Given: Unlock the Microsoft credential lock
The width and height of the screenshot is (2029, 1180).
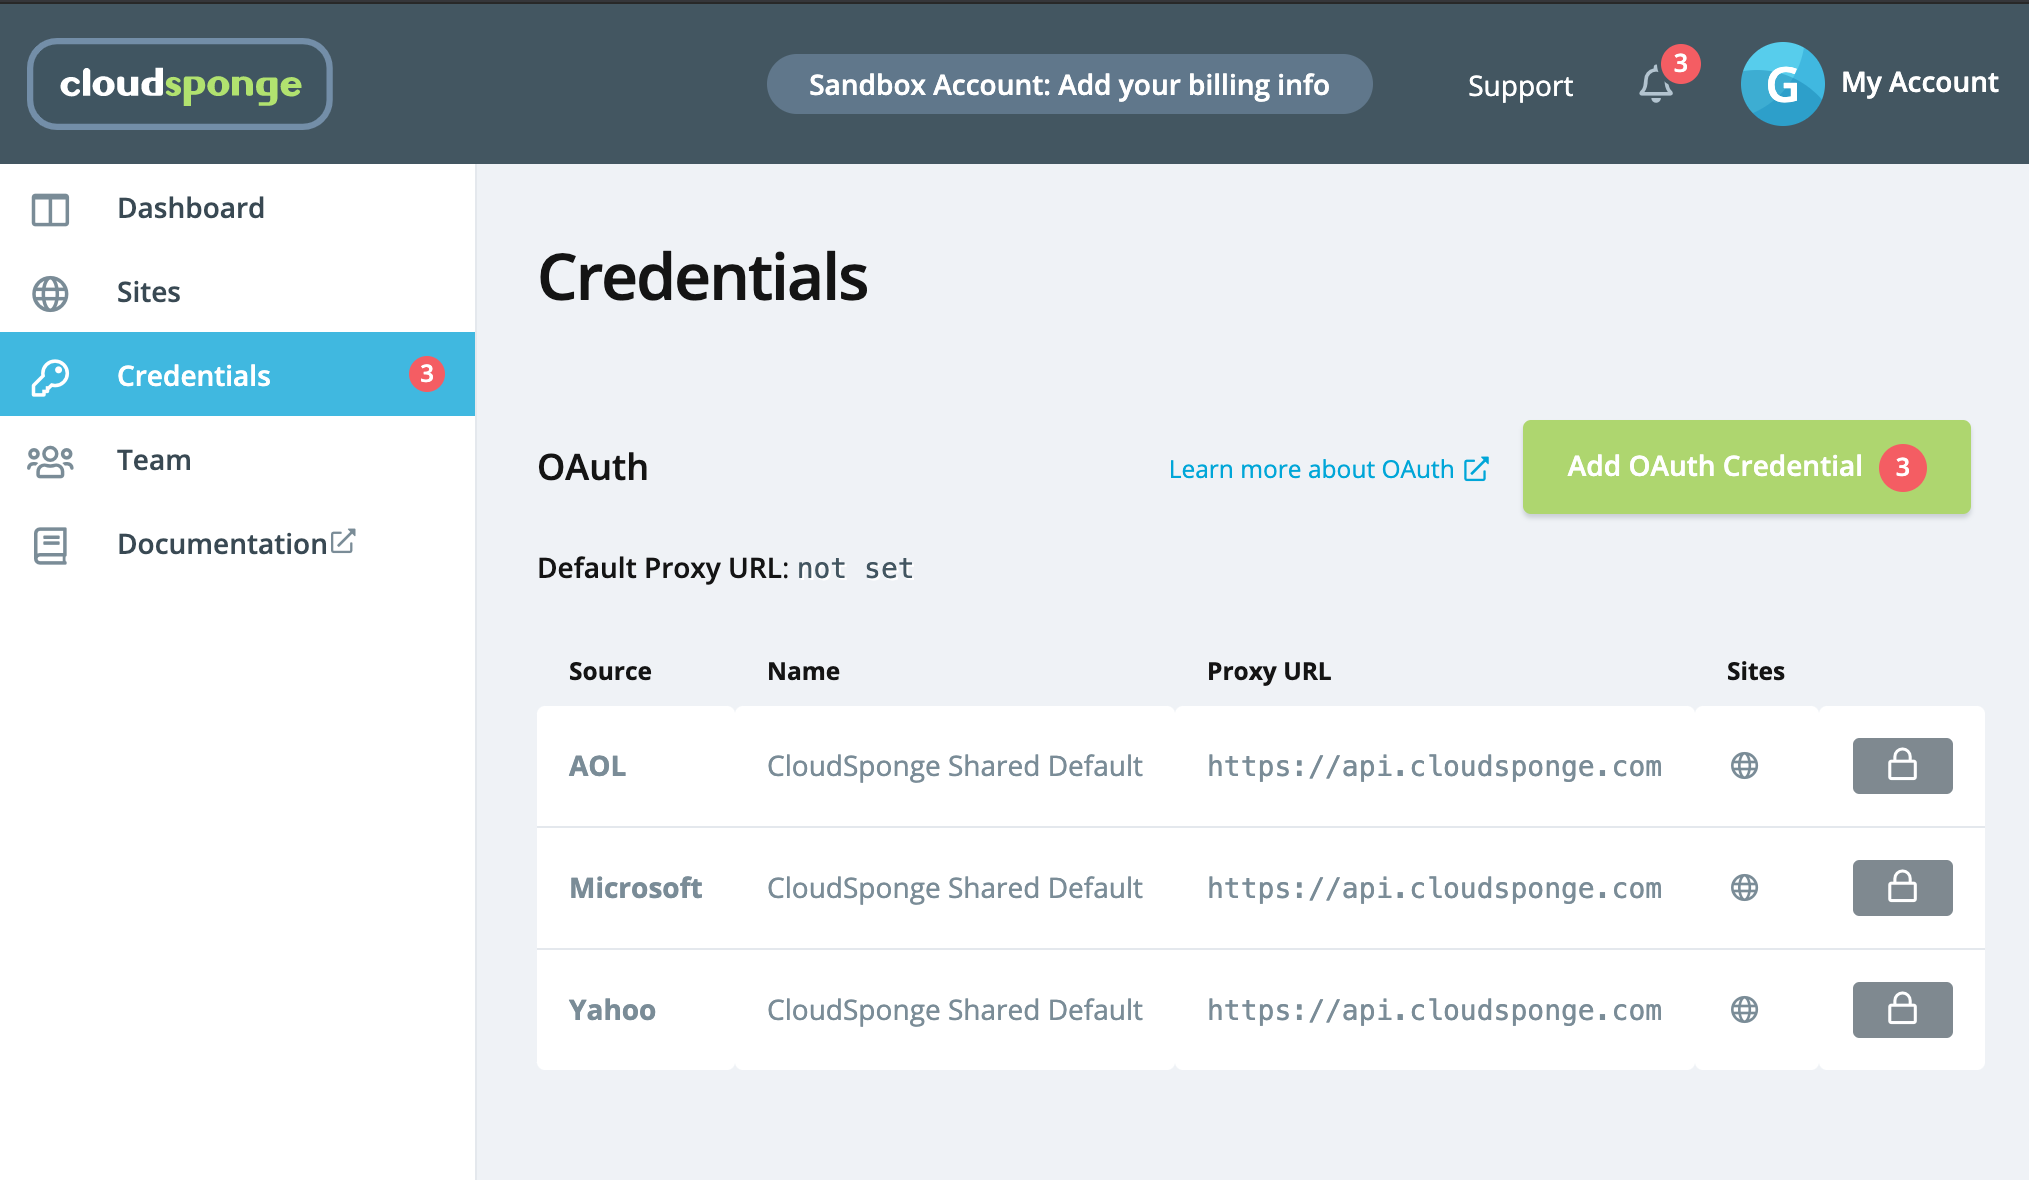Looking at the screenshot, I should [x=1901, y=888].
